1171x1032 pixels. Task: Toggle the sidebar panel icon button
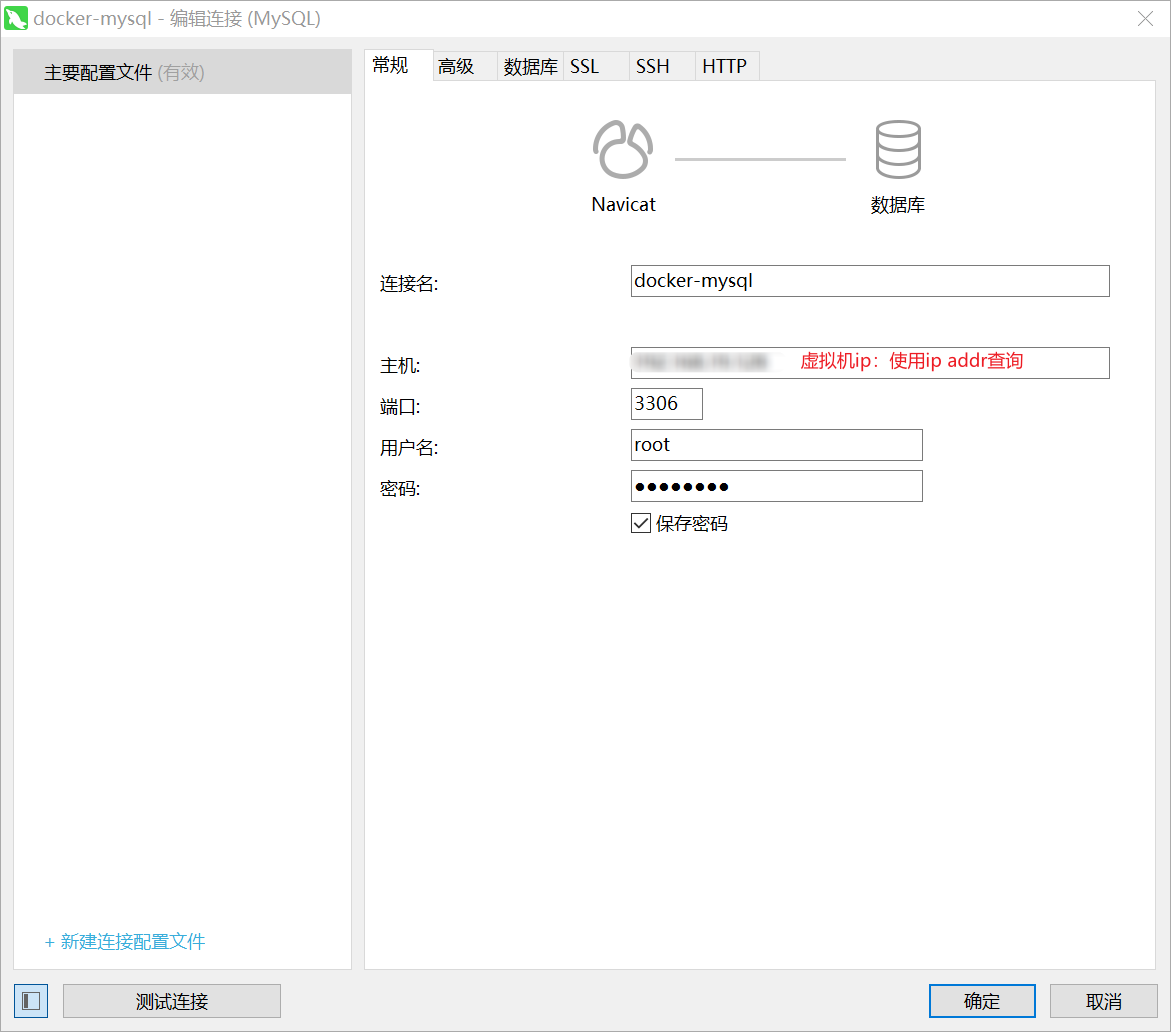[31, 1001]
